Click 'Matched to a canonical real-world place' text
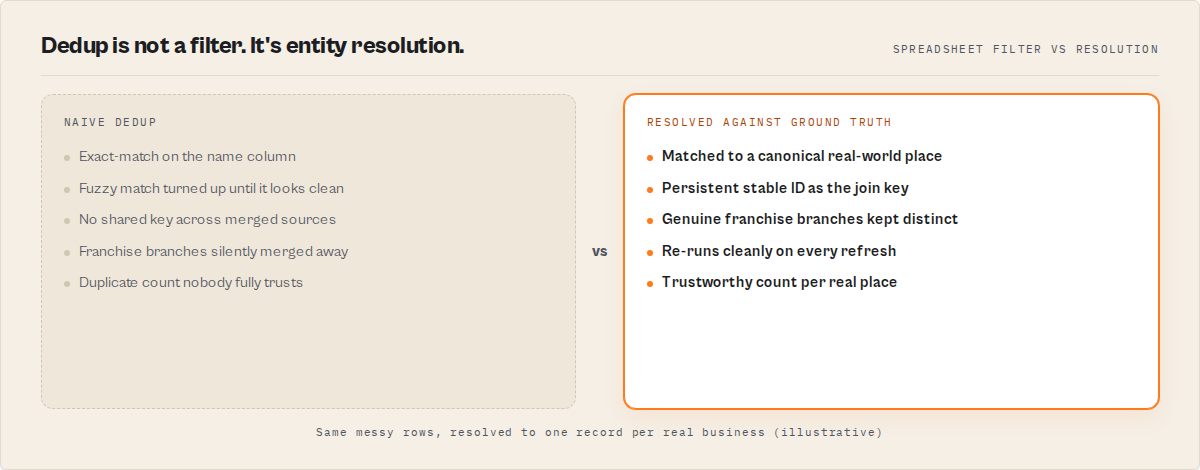1200x470 pixels. pyautogui.click(x=802, y=156)
